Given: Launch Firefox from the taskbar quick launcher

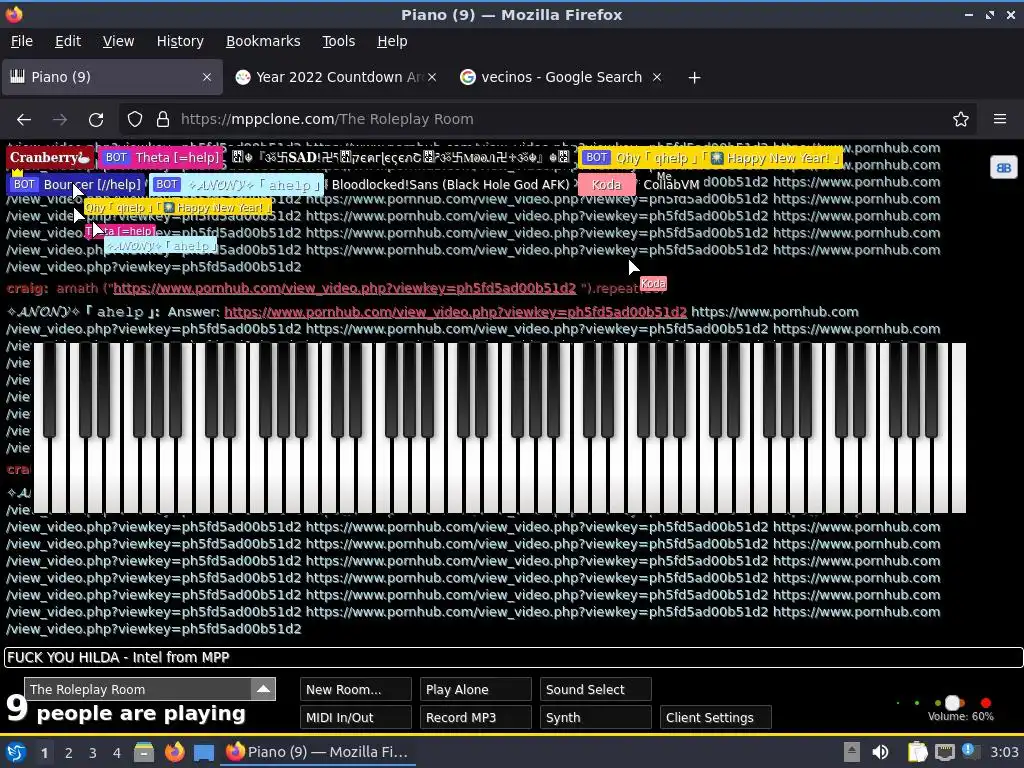Looking at the screenshot, I should coord(174,752).
